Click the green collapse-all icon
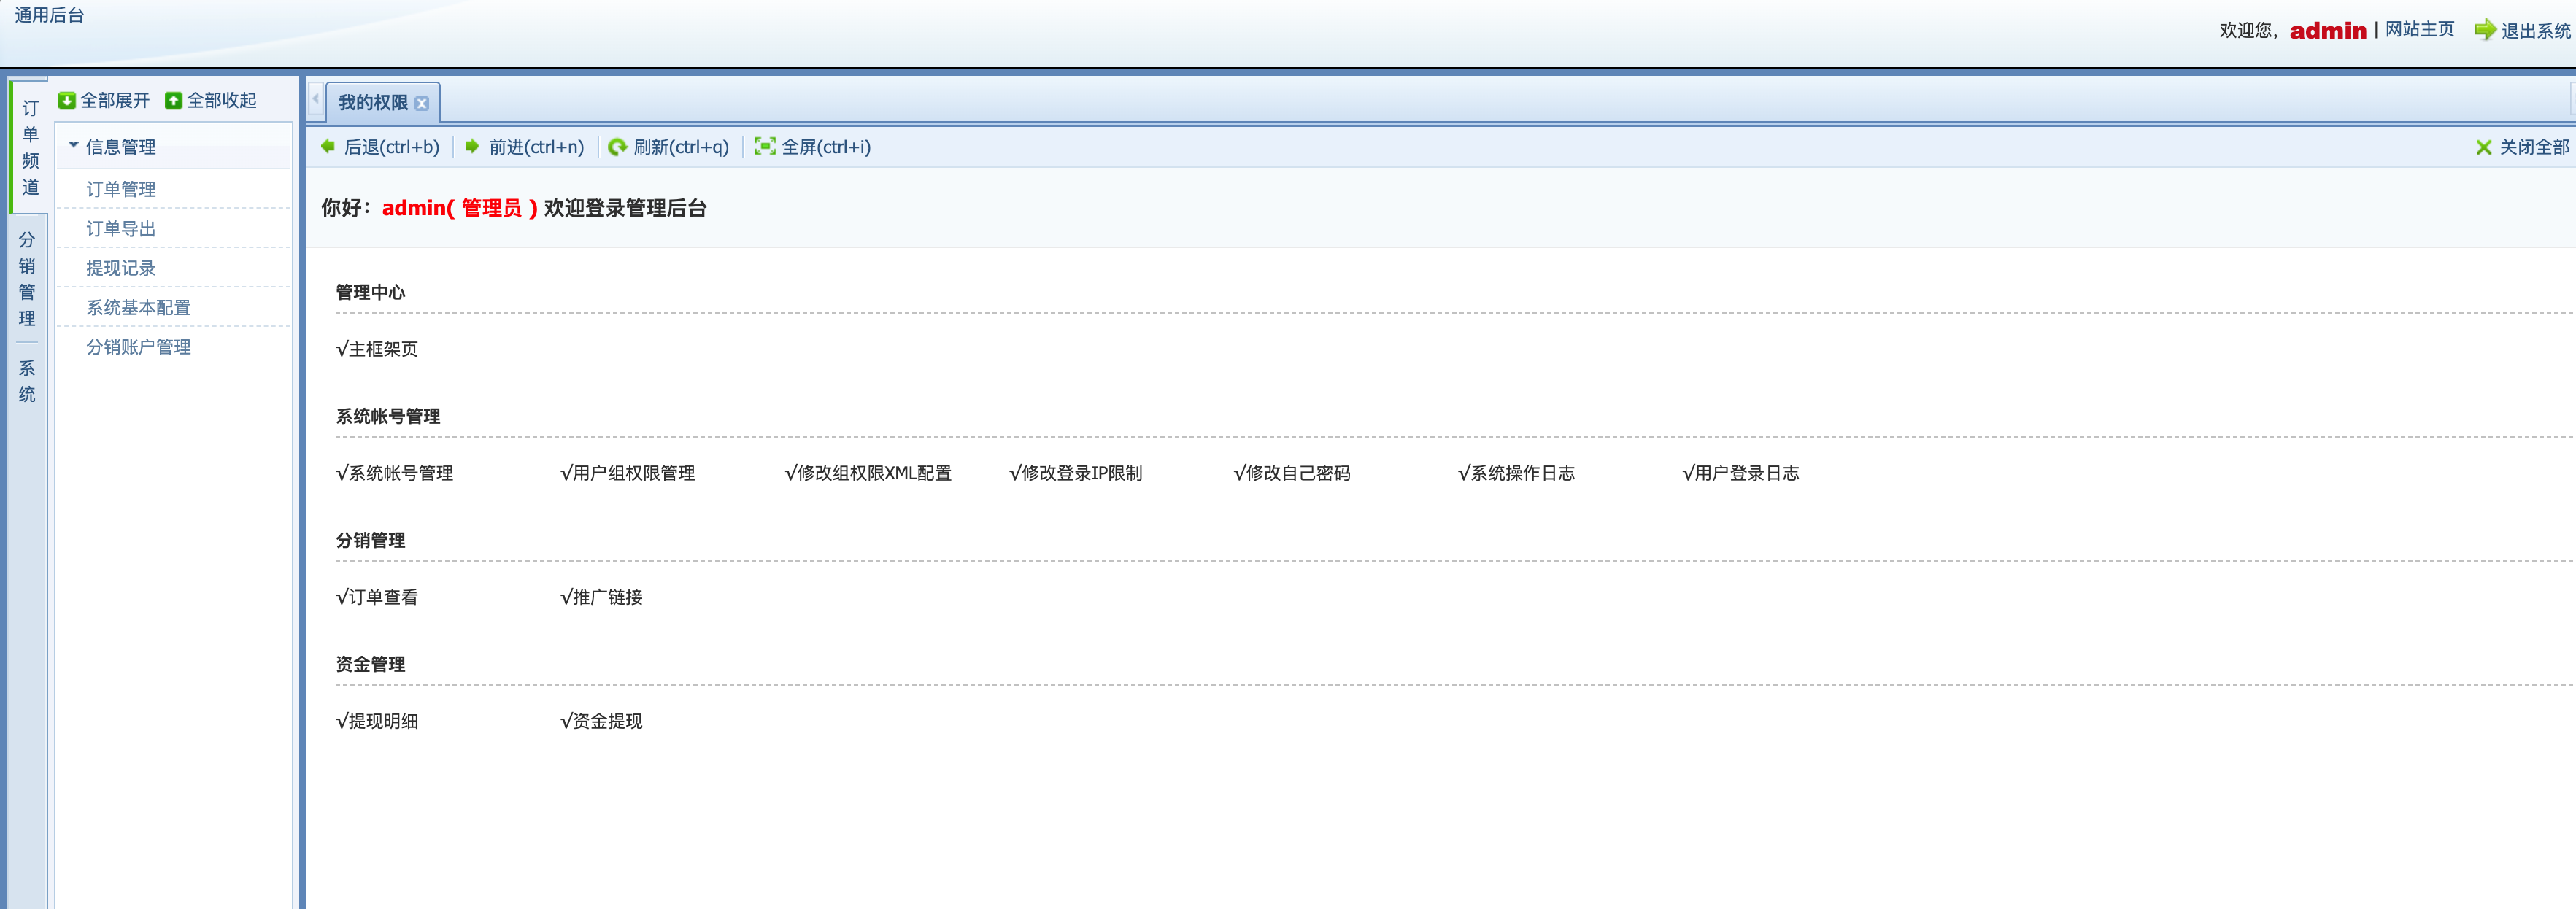Viewport: 2576px width, 909px height. [173, 101]
